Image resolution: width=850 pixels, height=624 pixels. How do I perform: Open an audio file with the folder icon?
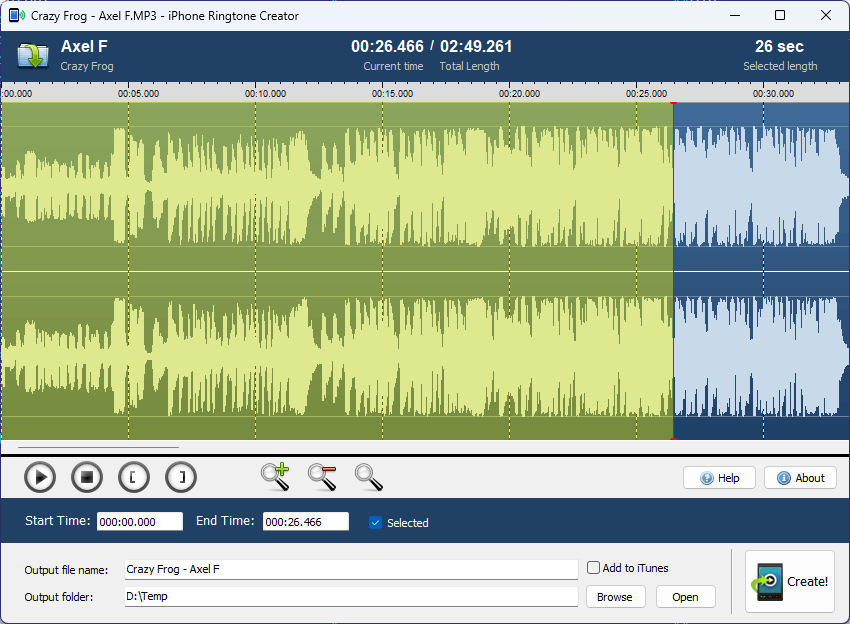(x=33, y=56)
